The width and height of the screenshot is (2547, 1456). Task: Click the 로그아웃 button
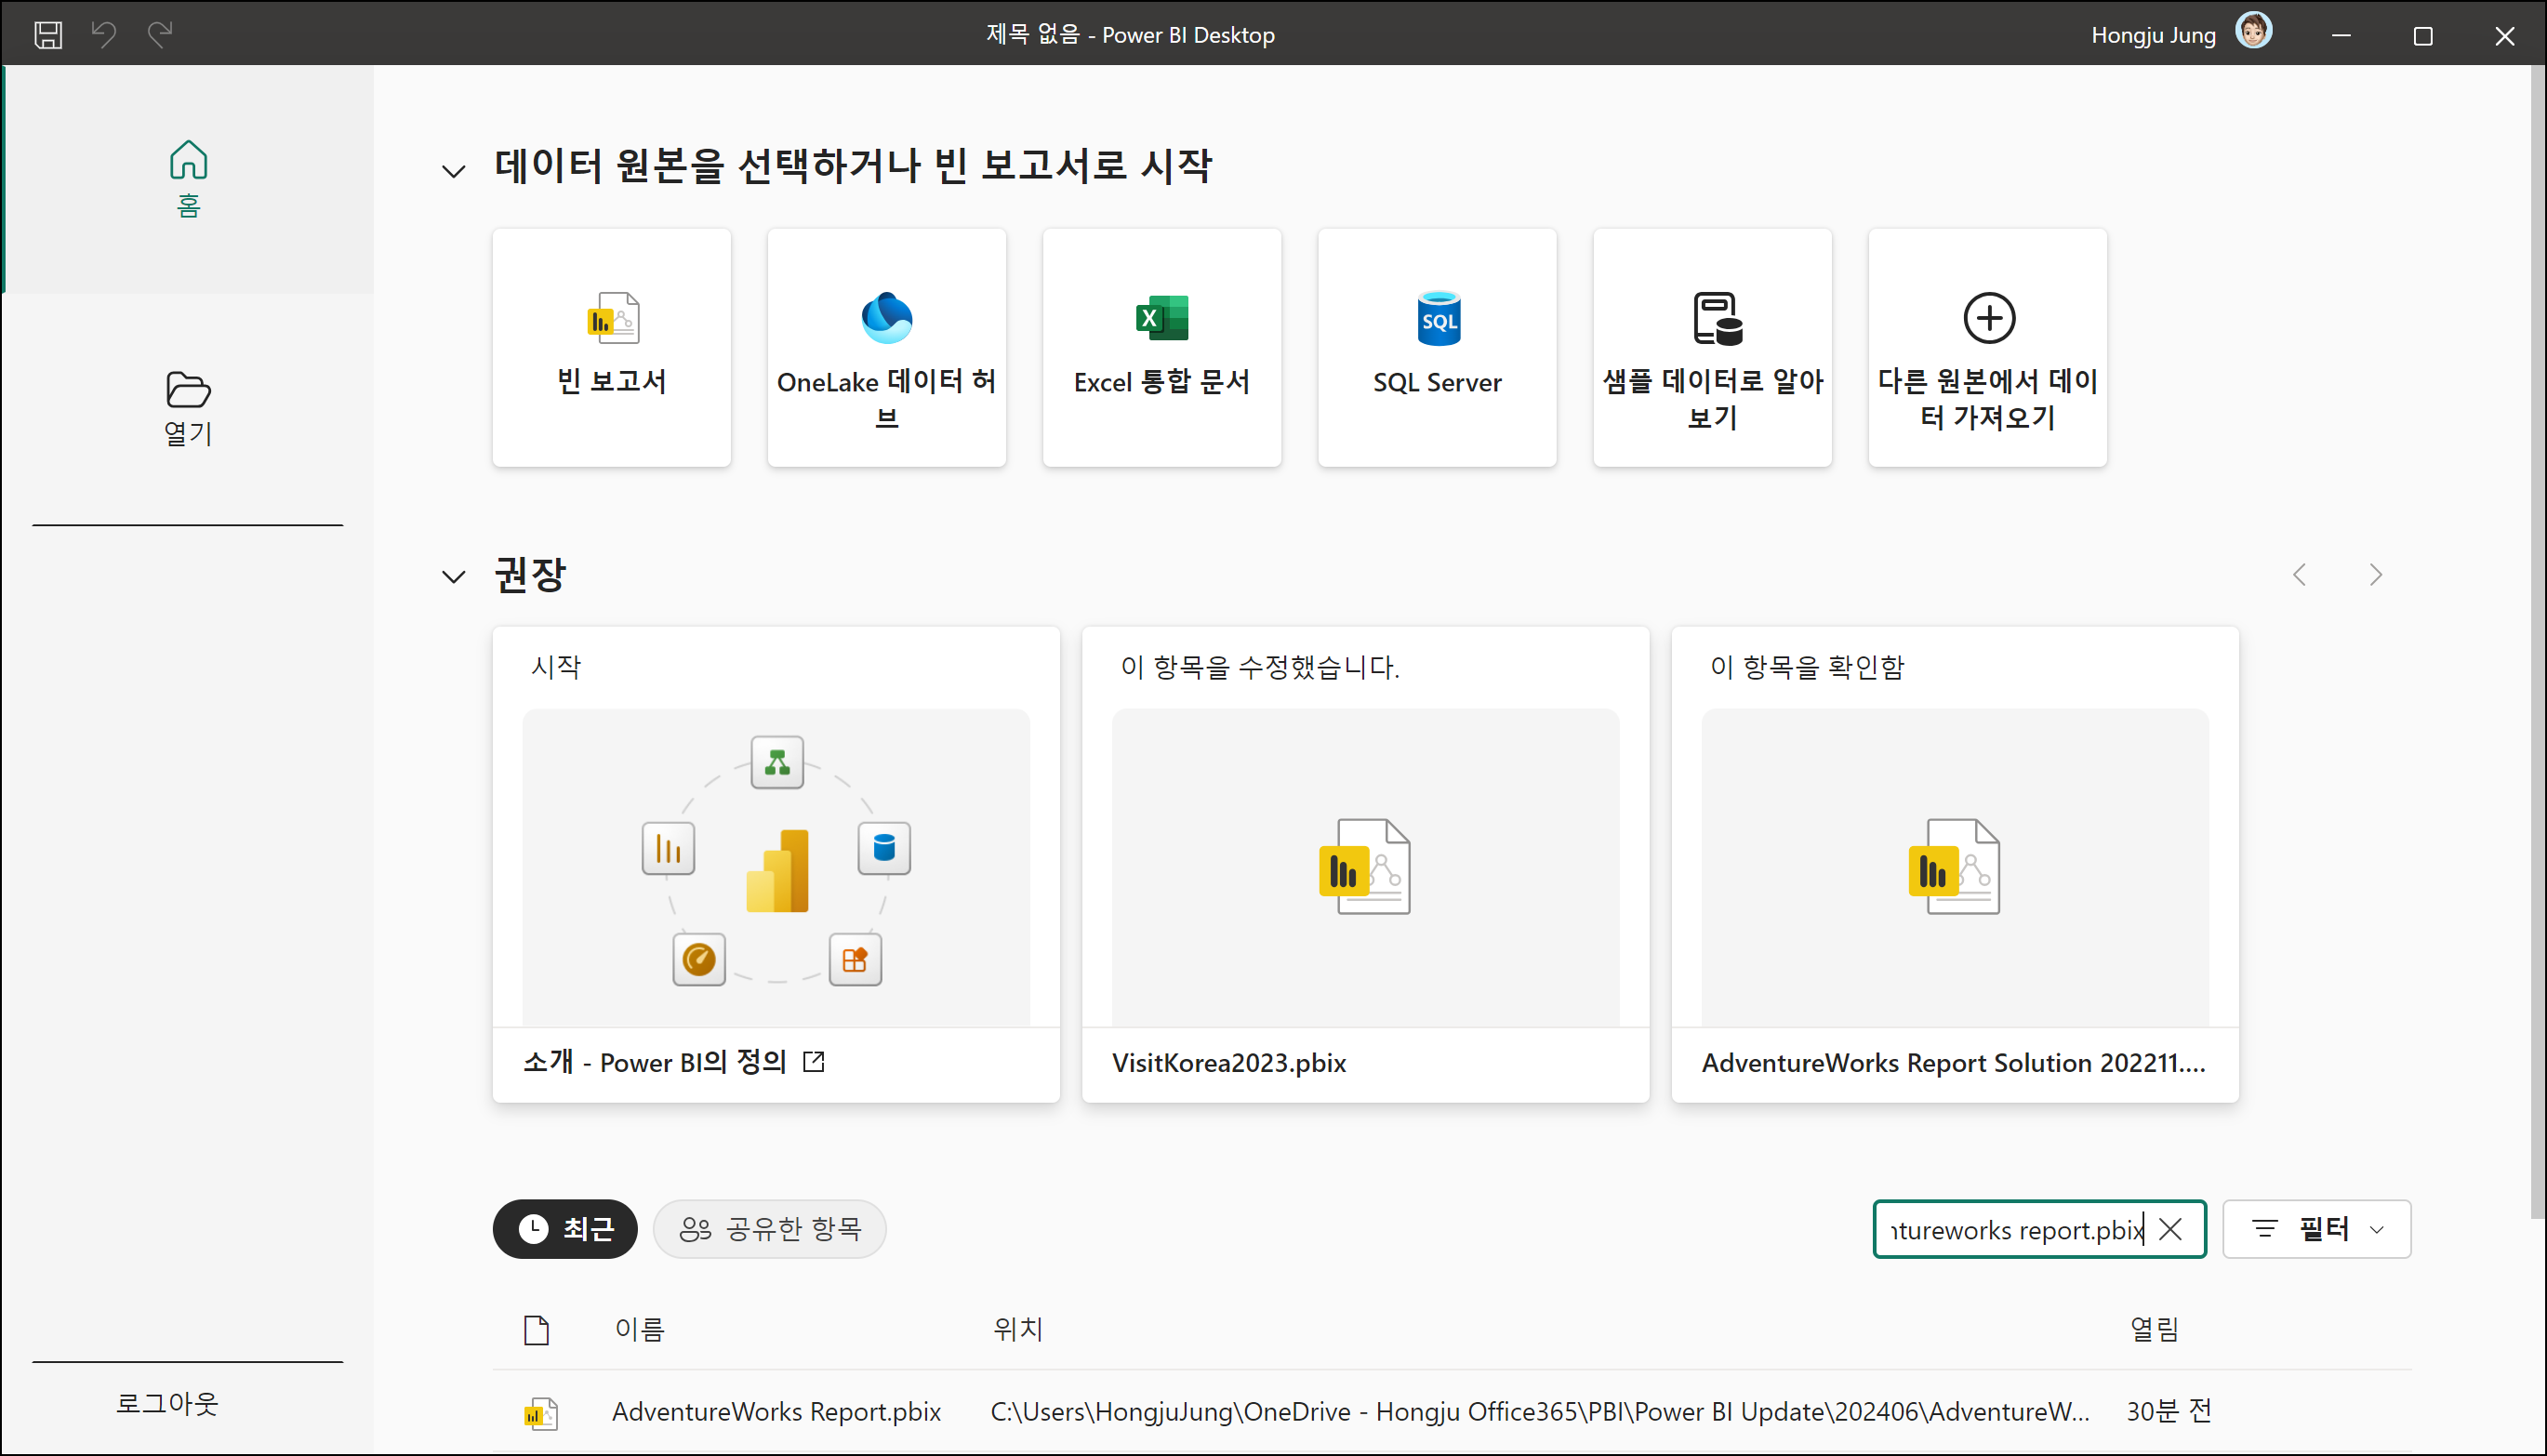(x=167, y=1403)
